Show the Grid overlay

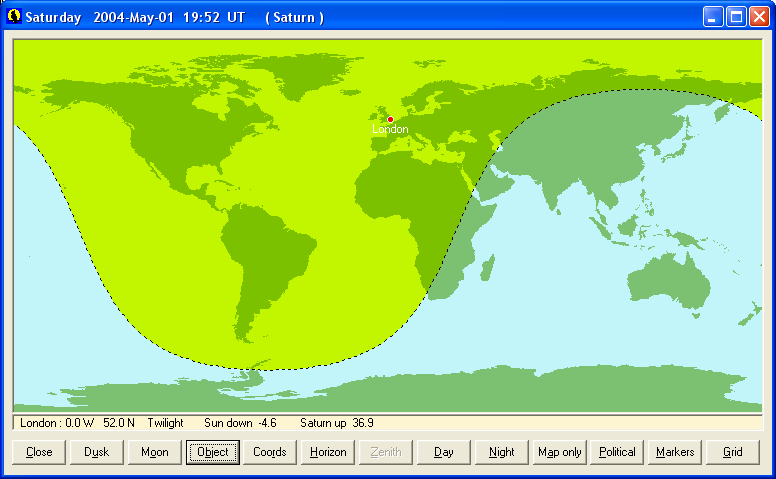click(x=733, y=452)
